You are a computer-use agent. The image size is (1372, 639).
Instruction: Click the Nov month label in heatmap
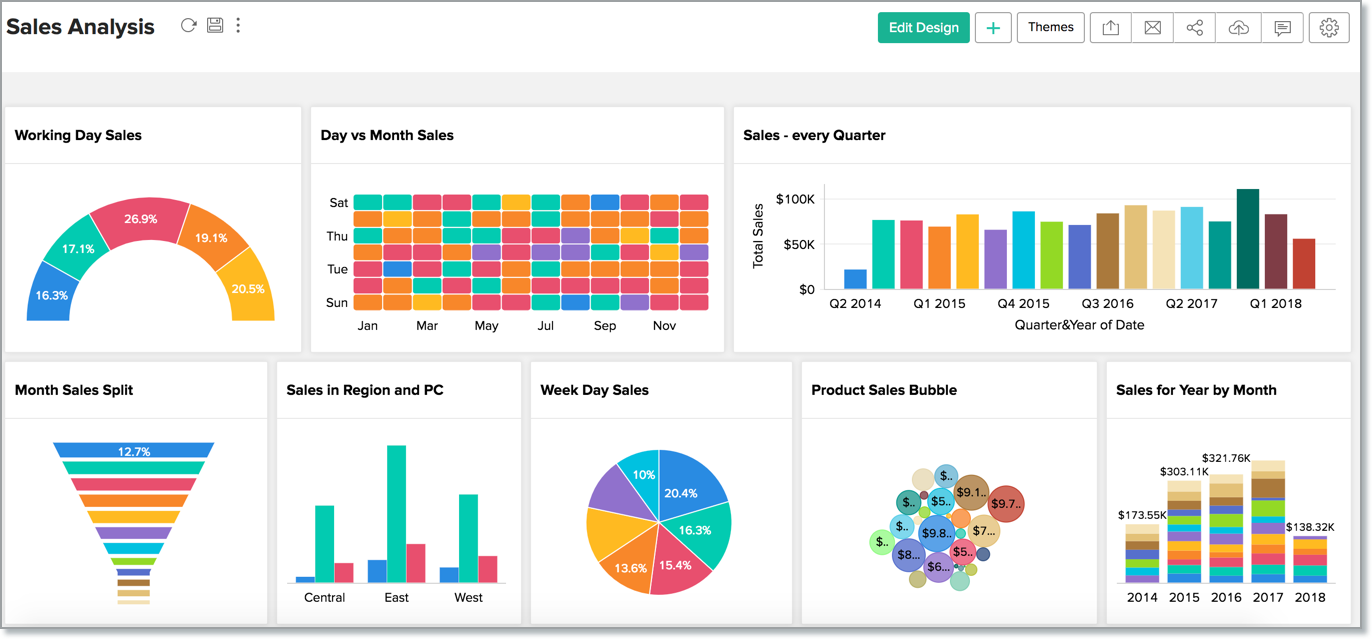664,326
